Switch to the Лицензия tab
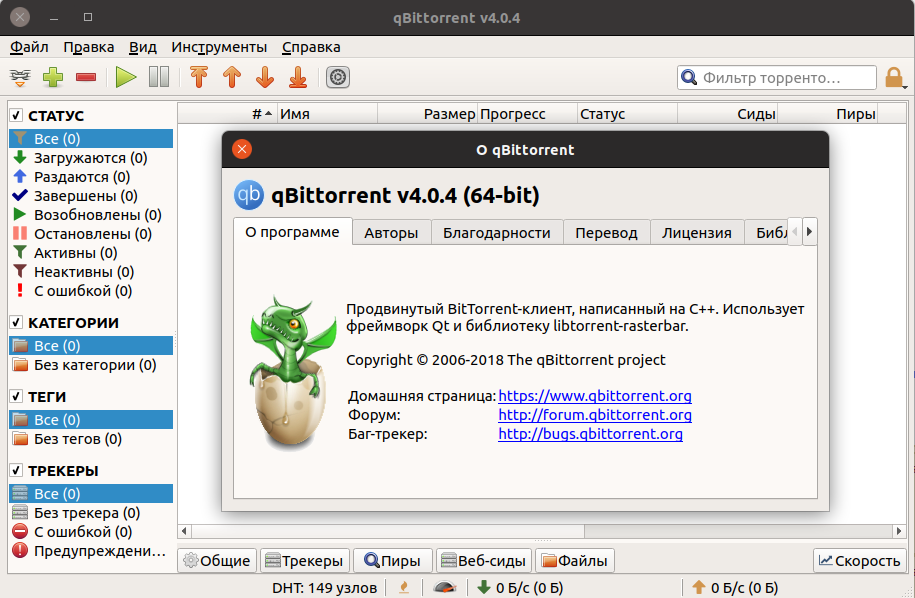Screen dimensions: 915x598 696,233
